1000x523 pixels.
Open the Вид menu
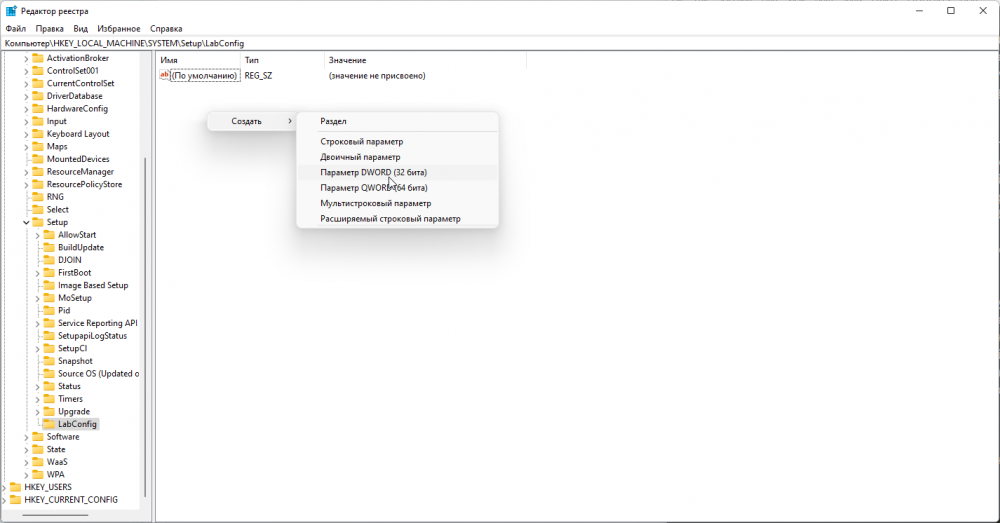pos(80,29)
